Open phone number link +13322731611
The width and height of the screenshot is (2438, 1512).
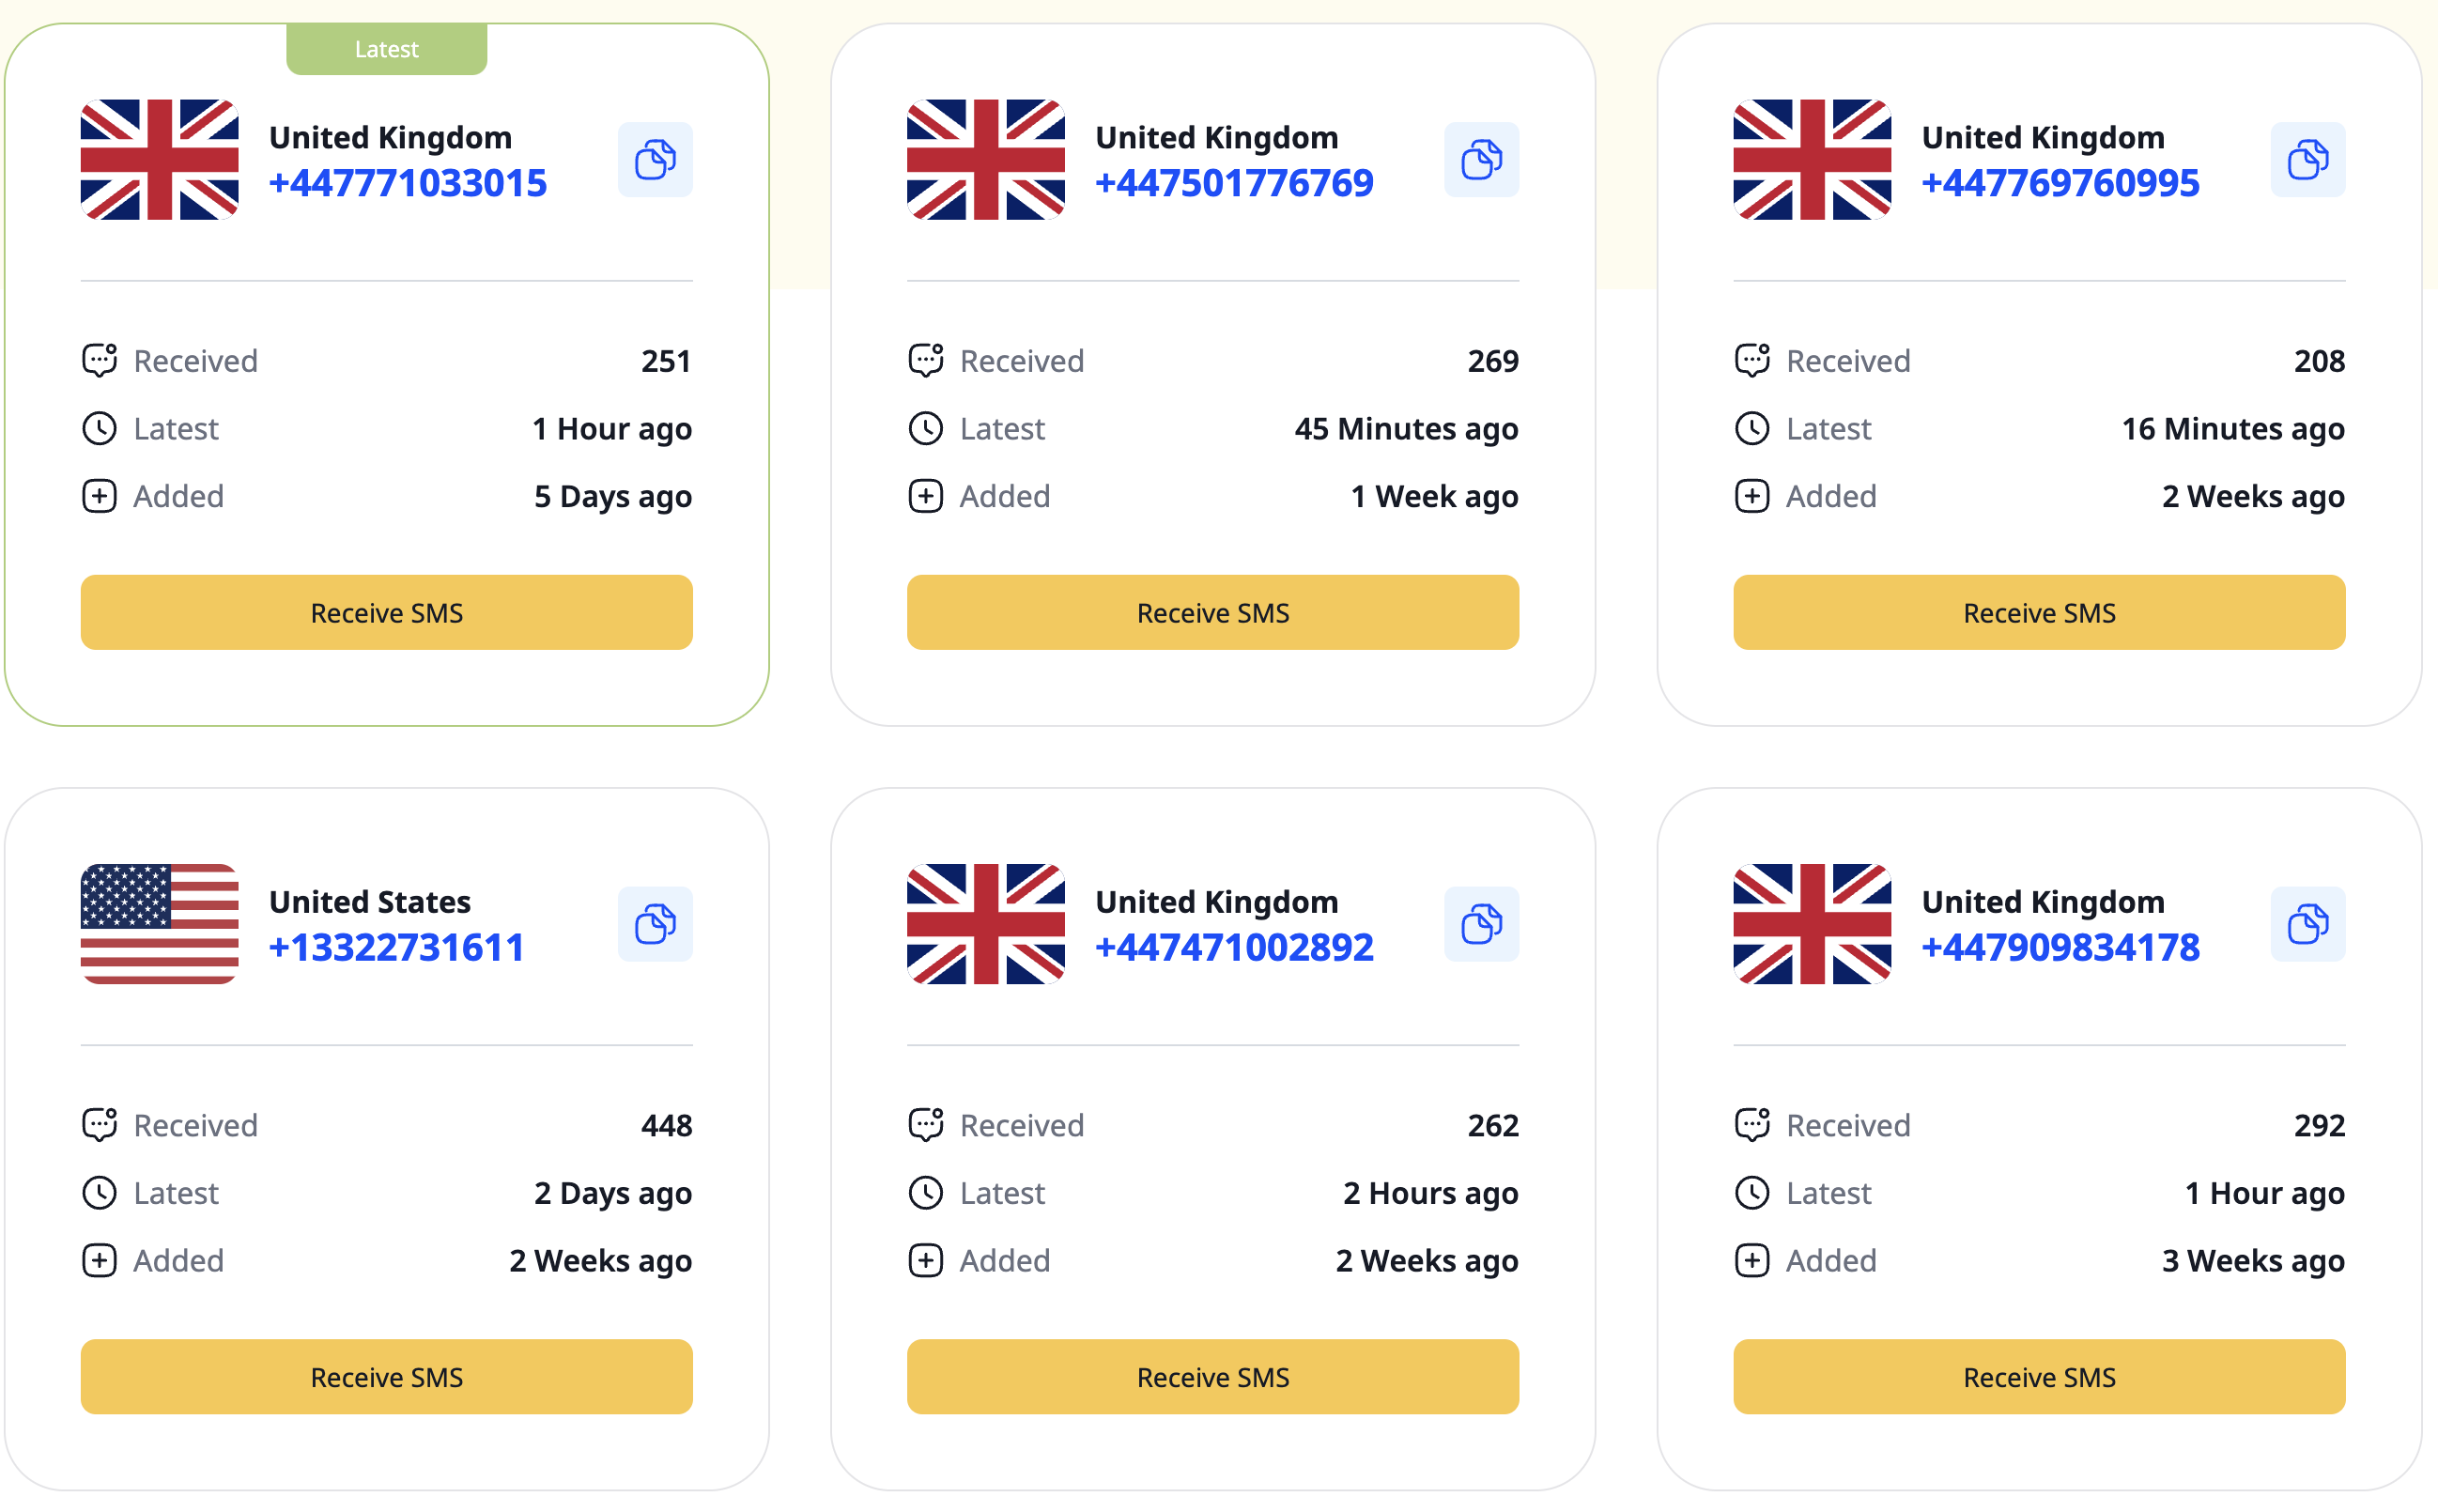pyautogui.click(x=397, y=947)
